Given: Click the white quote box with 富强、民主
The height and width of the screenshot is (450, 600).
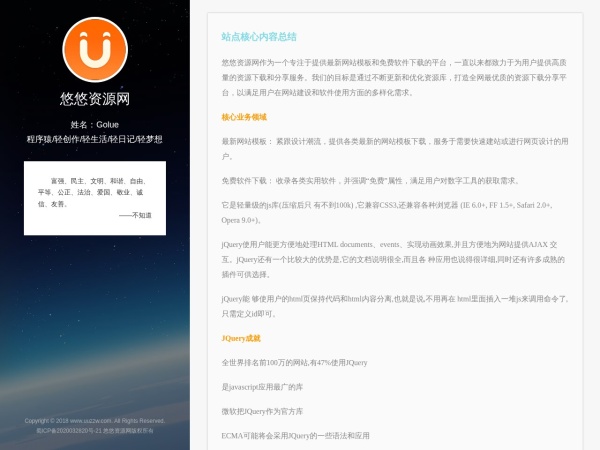Looking at the screenshot, I should click(95, 198).
